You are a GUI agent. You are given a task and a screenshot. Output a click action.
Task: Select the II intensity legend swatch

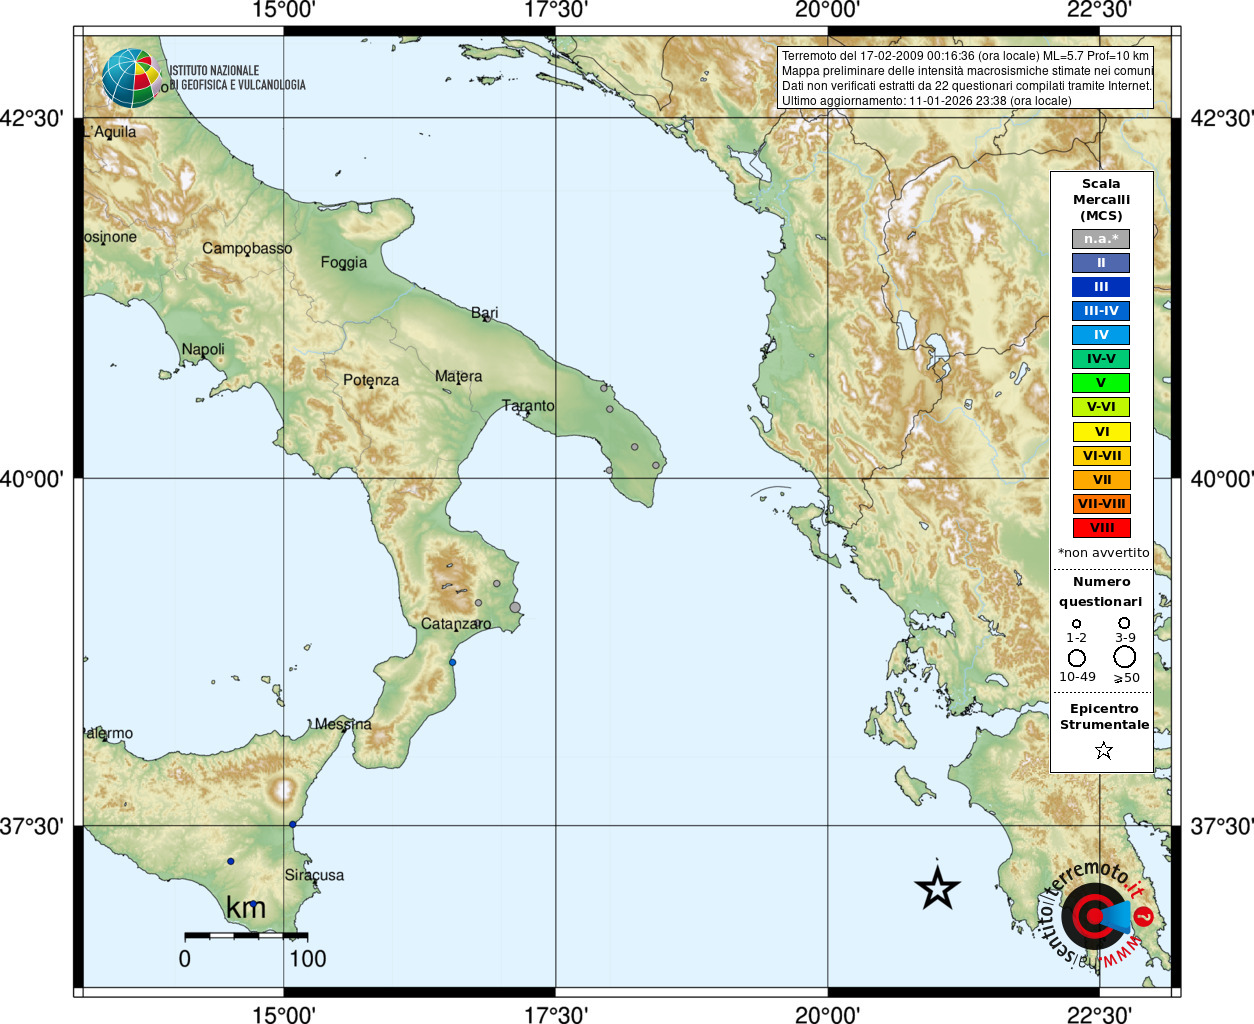pos(1101,263)
